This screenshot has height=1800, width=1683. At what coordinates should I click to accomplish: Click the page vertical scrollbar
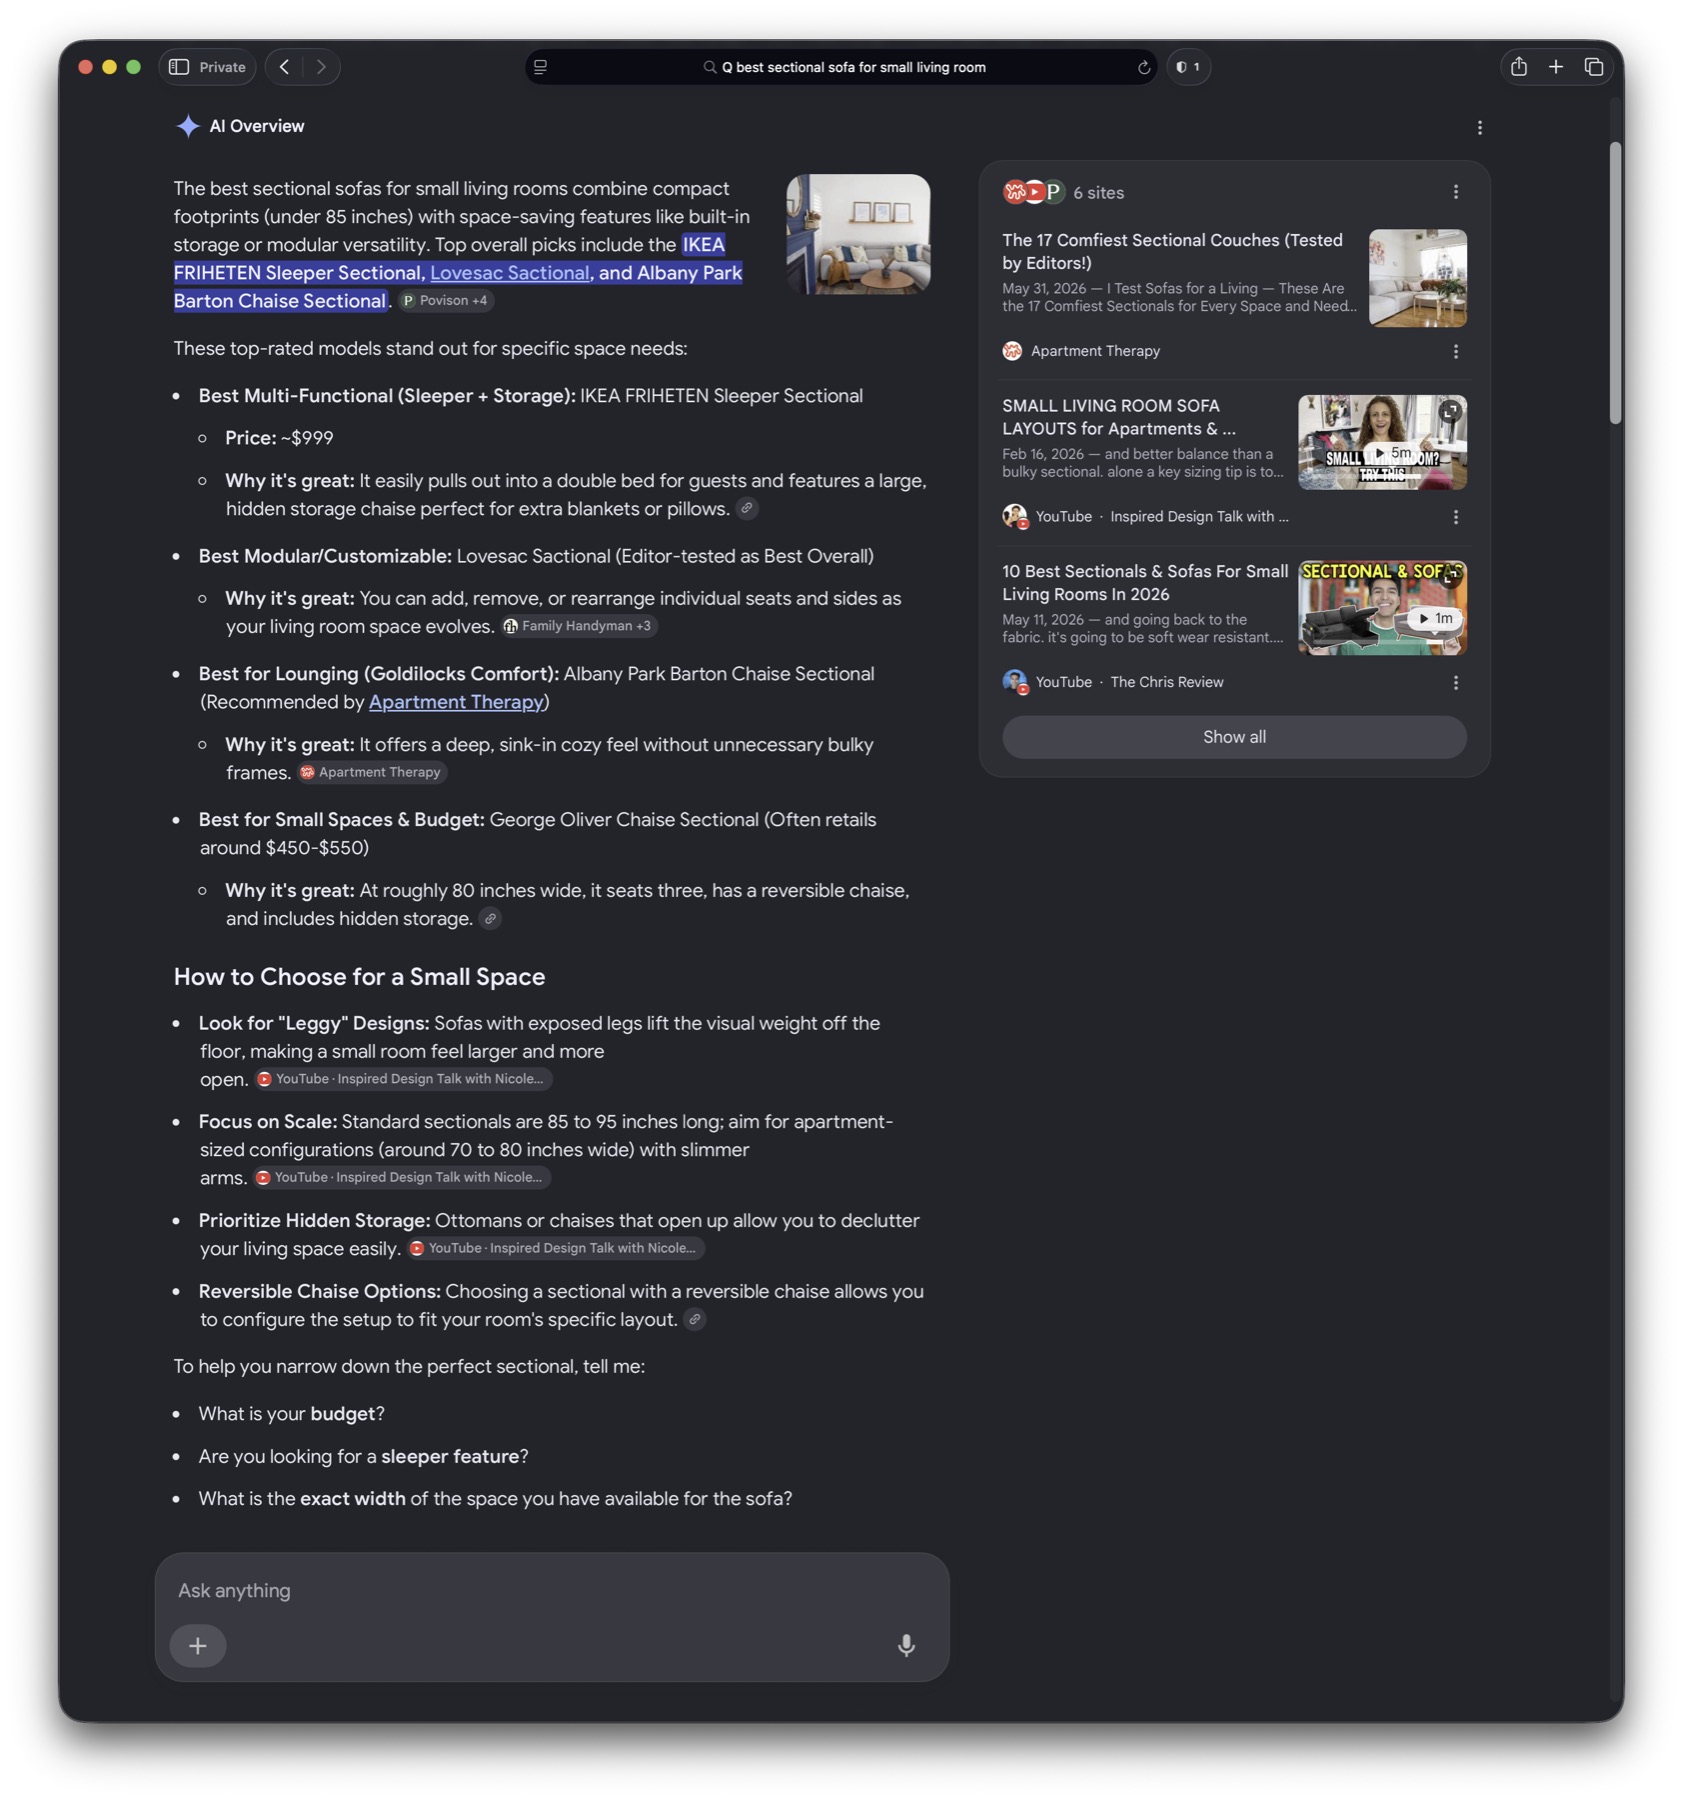tap(1615, 283)
